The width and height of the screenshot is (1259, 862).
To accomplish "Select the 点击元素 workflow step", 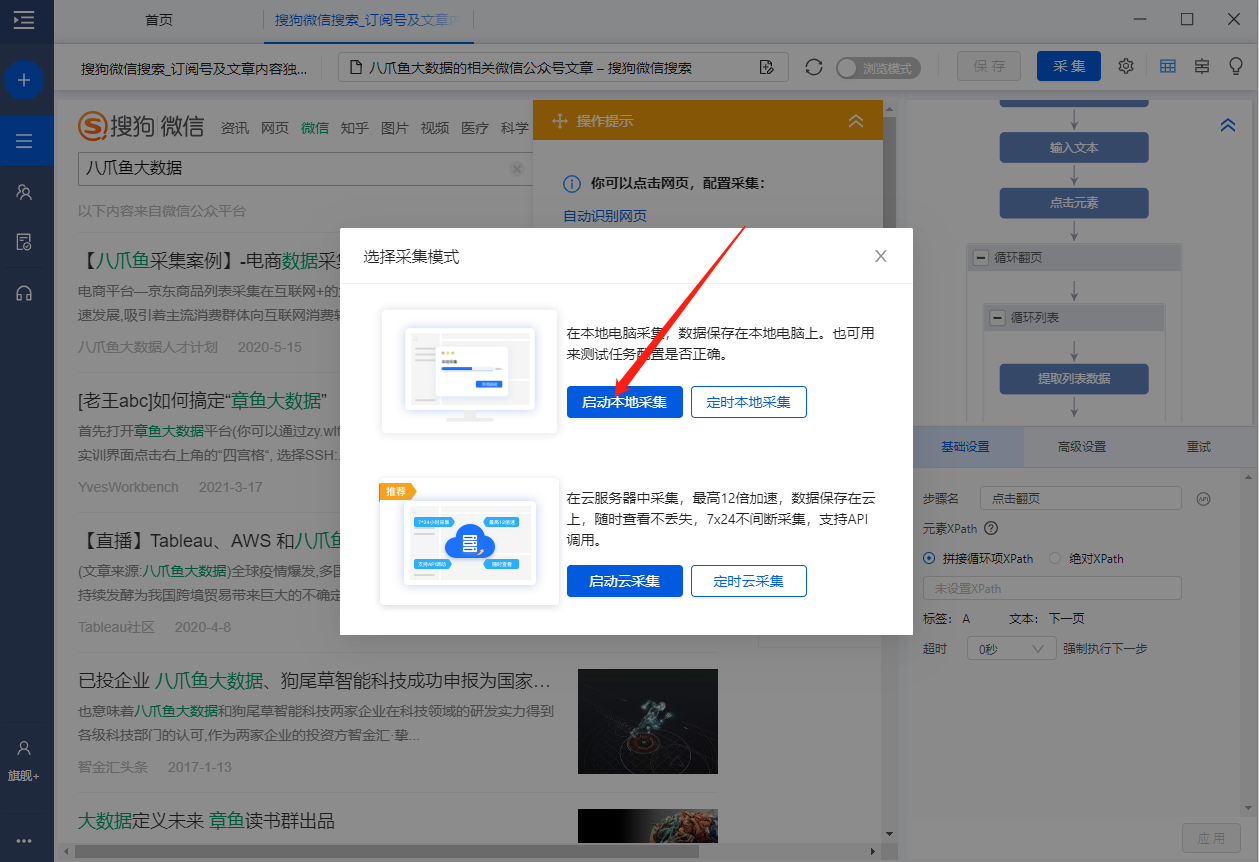I will tap(1074, 203).
